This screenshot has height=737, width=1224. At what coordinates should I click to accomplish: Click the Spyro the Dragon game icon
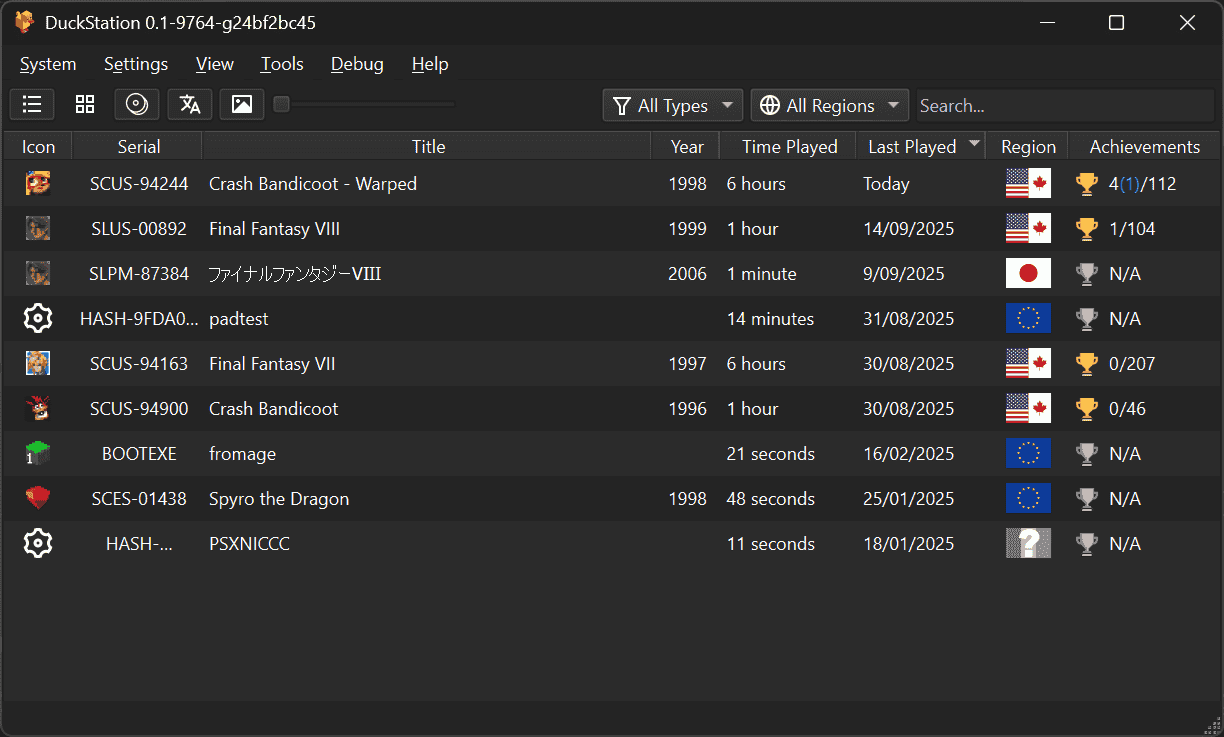(x=38, y=498)
